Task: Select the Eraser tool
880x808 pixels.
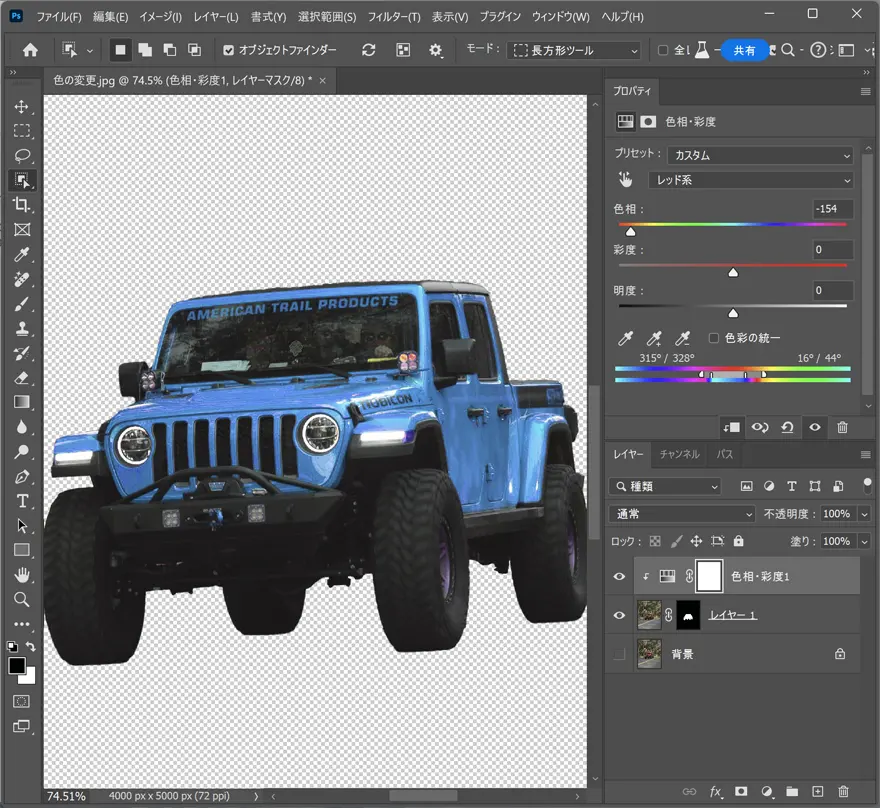Action: point(21,378)
